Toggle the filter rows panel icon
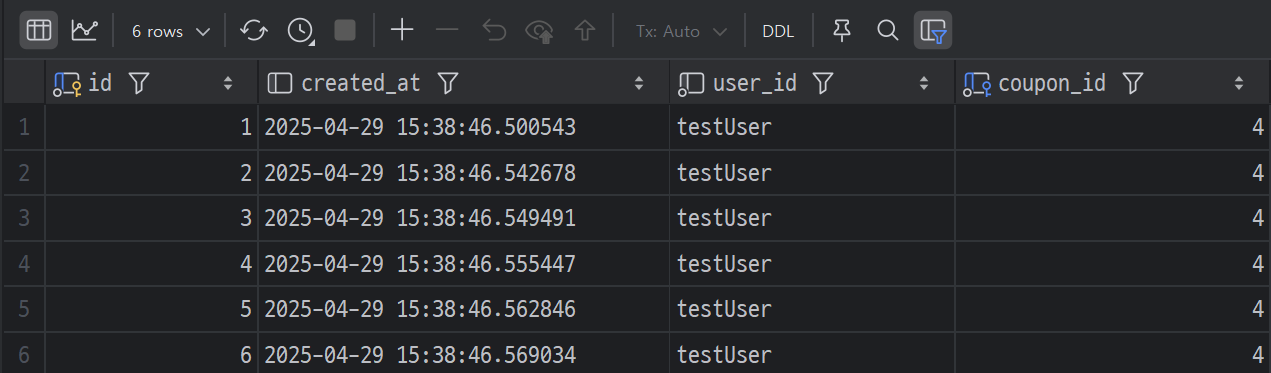This screenshot has width=1271, height=373. (x=933, y=31)
